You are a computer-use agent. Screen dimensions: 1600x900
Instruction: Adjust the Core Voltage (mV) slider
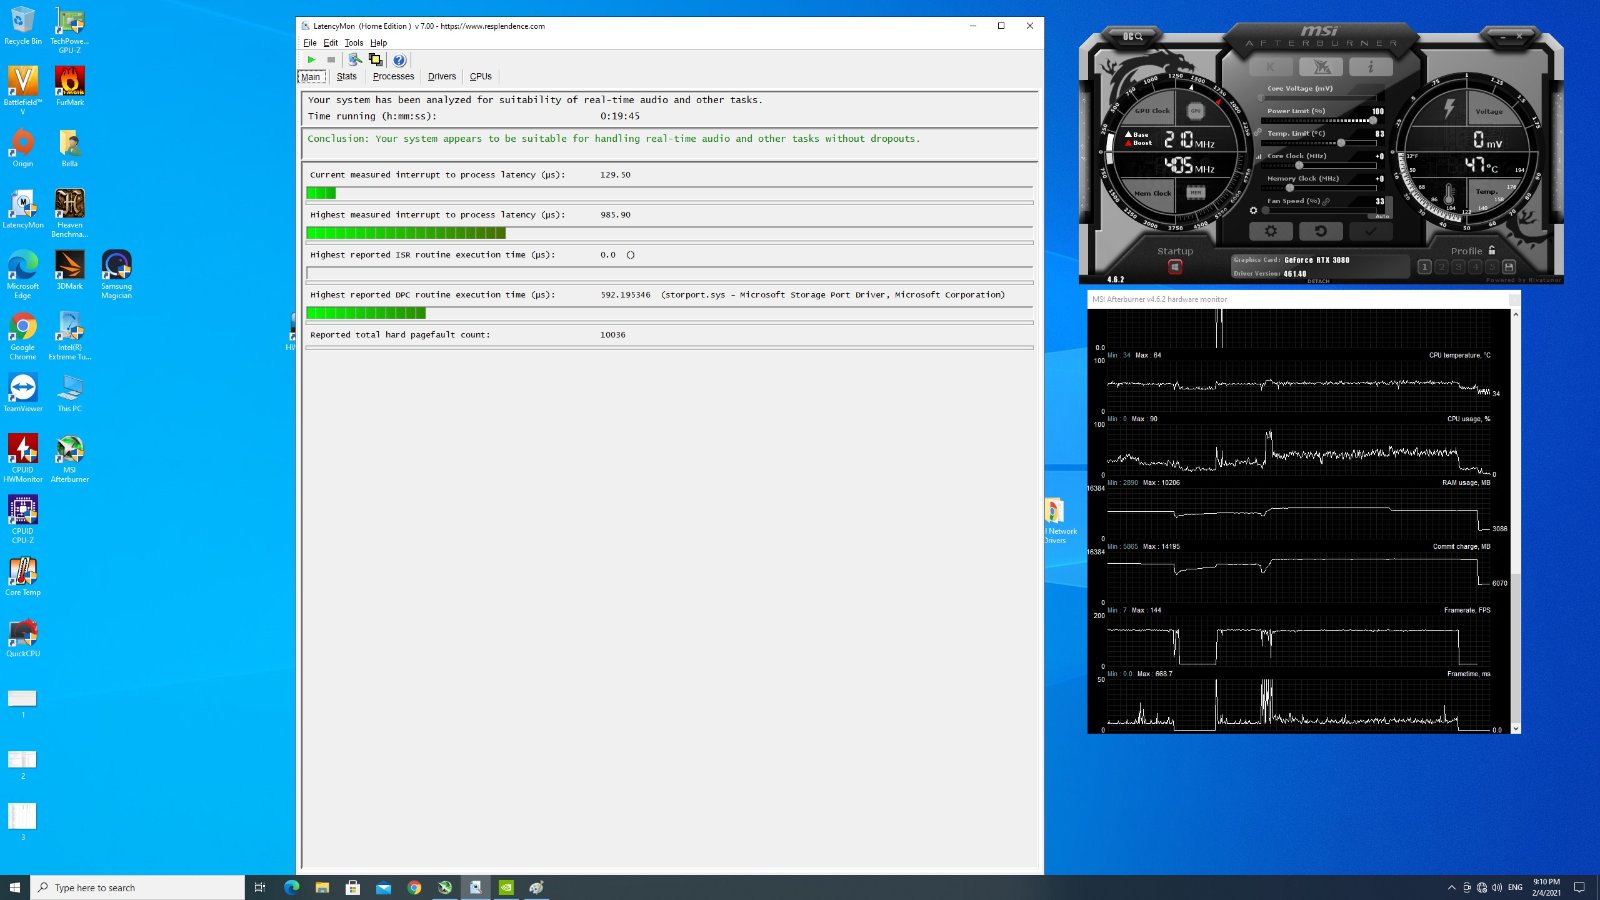(x=1319, y=98)
